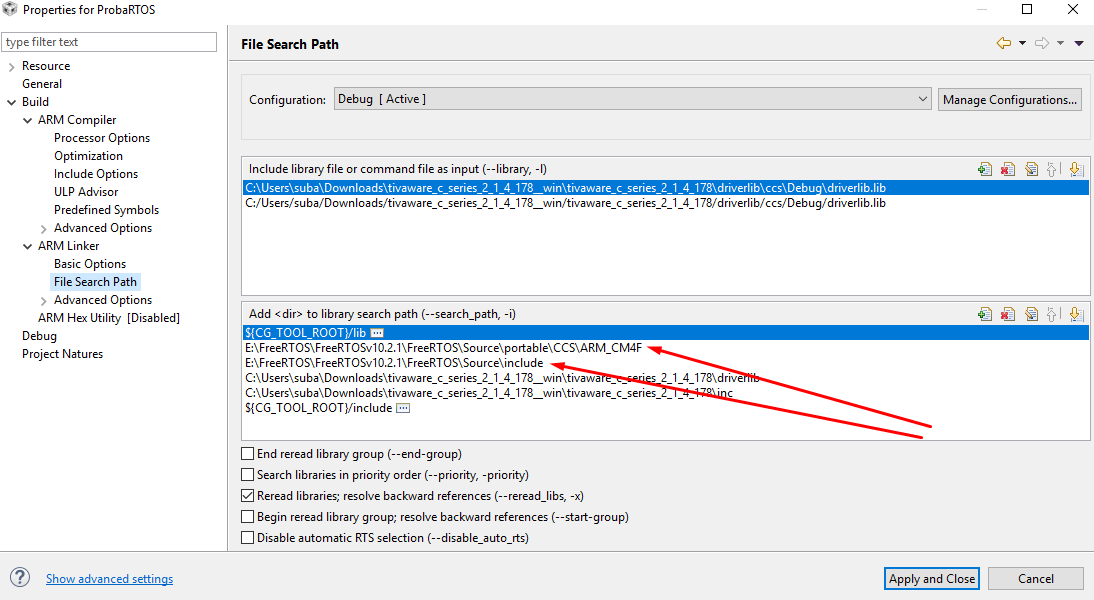
Task: Click Edit icon in the --library list toolbar
Action: tap(1031, 170)
